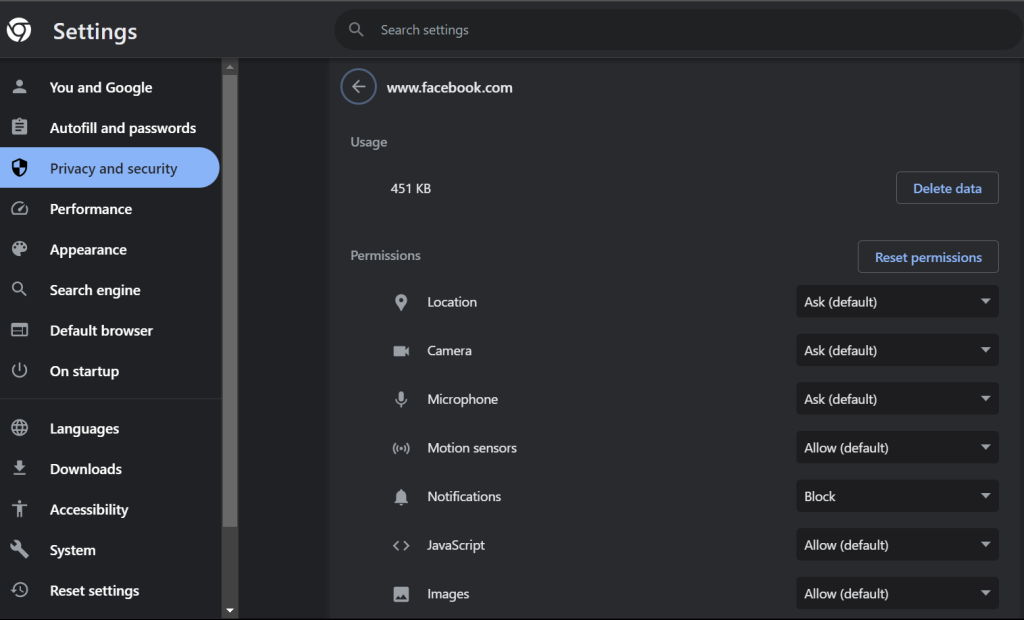Click the Reset settings history icon
This screenshot has height=620, width=1024.
(20, 590)
